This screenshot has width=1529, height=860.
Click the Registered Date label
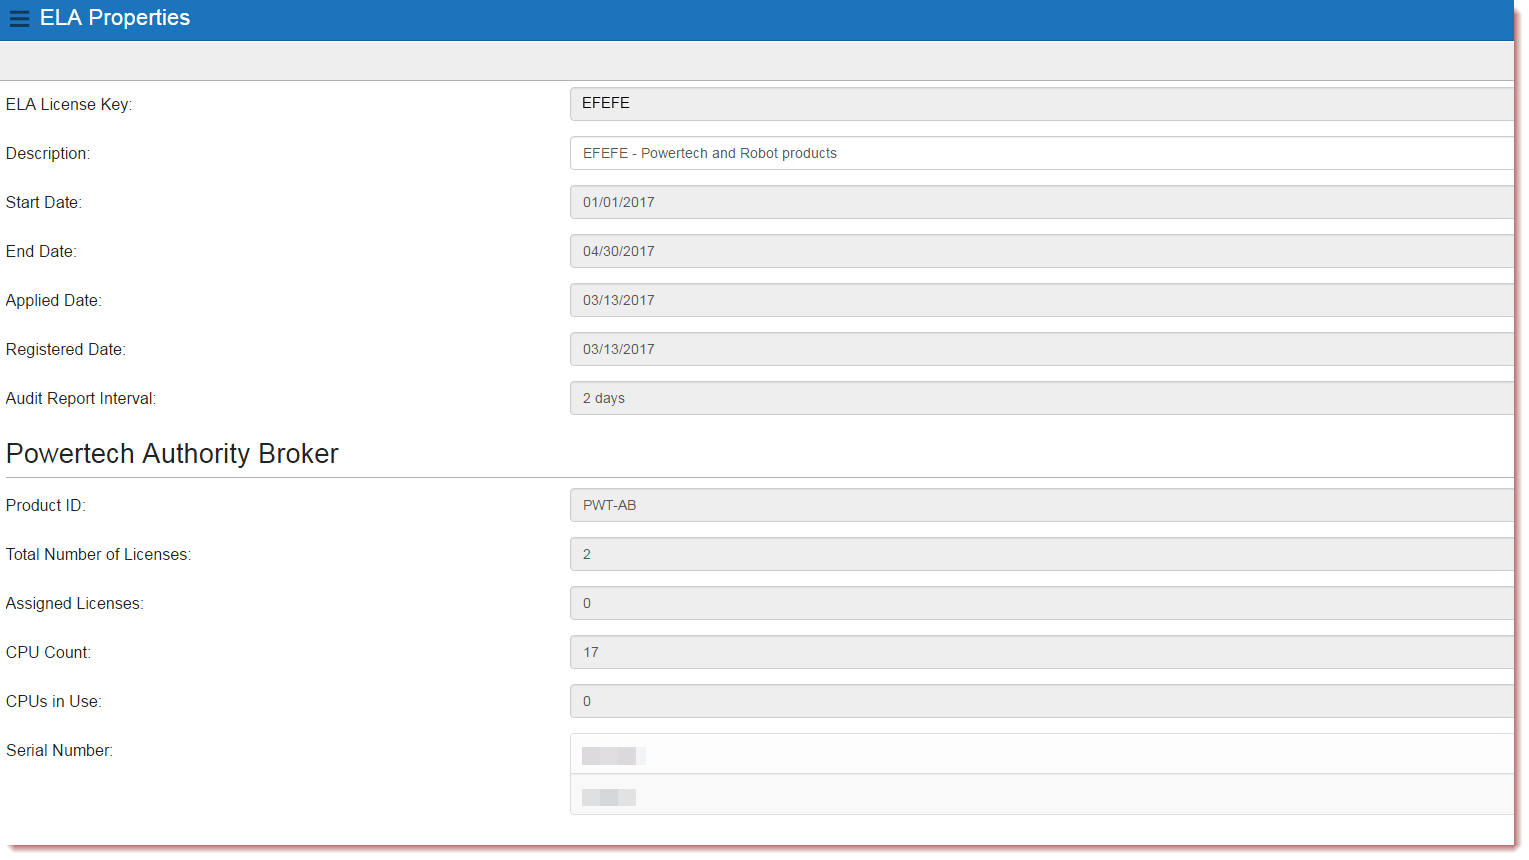click(x=66, y=349)
